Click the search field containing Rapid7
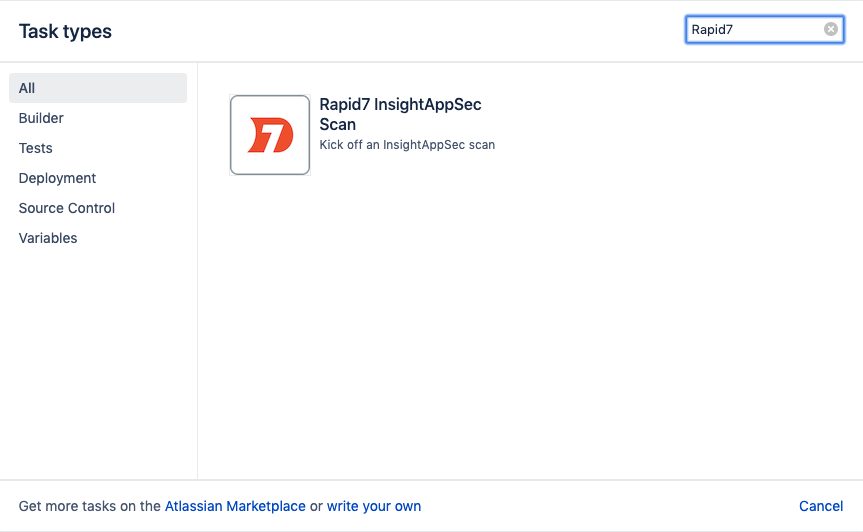The height and width of the screenshot is (532, 863). (764, 29)
